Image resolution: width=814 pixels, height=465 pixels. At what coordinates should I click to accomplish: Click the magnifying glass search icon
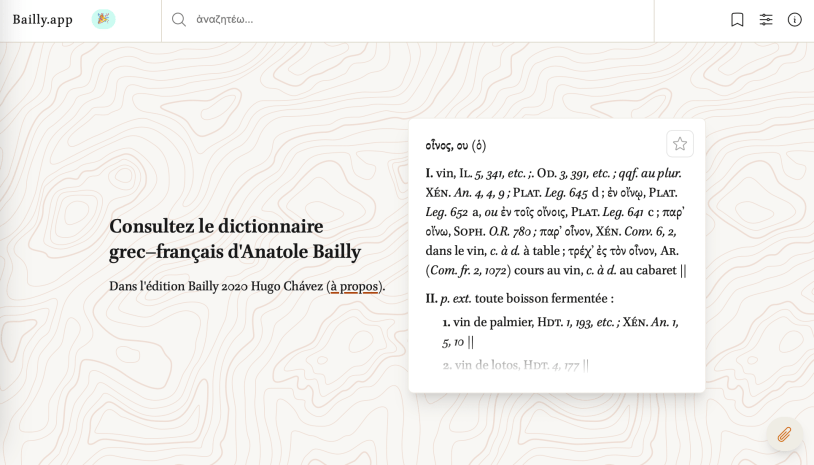point(179,20)
